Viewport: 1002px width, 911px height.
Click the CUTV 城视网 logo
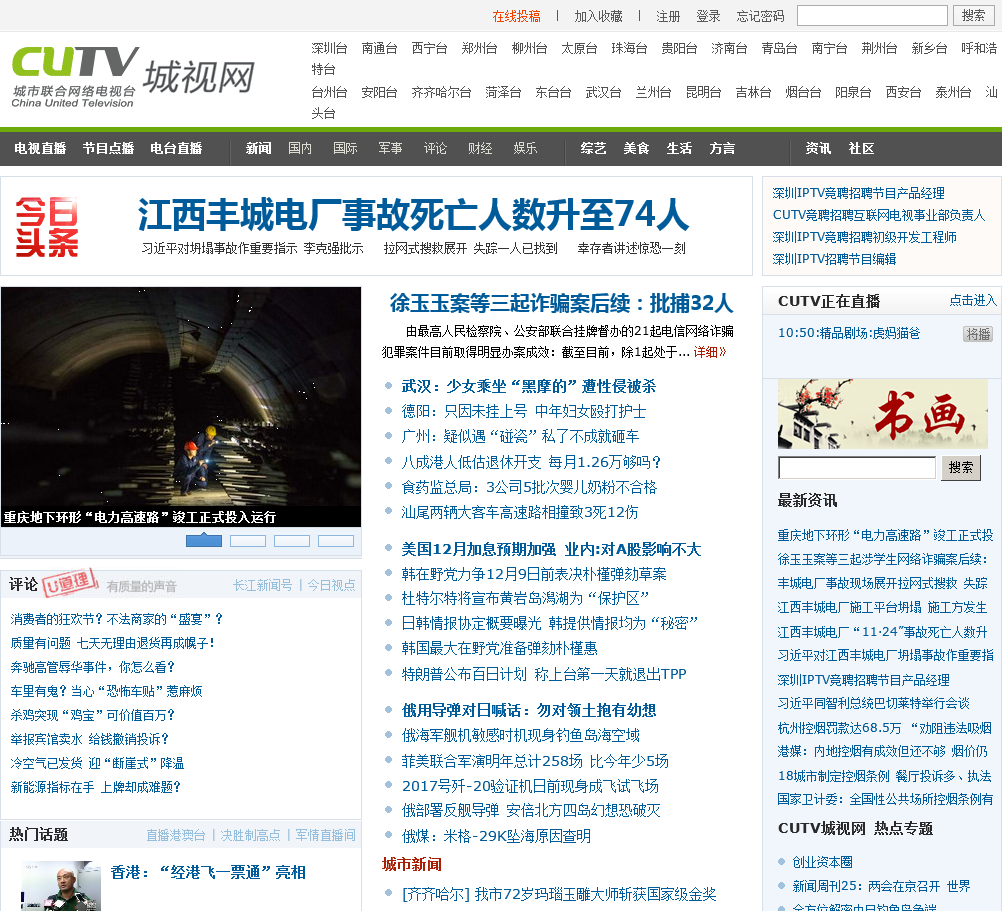tap(133, 77)
